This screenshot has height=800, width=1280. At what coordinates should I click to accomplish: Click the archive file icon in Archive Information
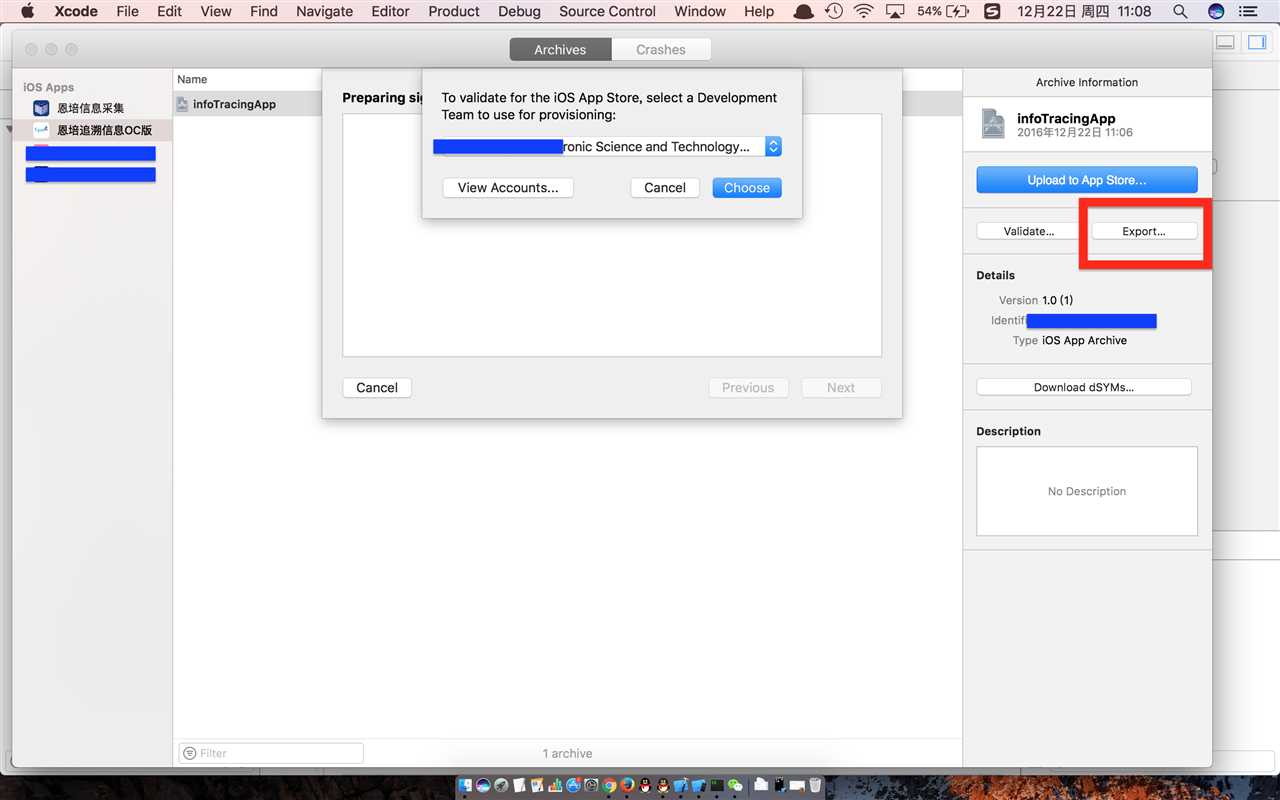tap(993, 124)
